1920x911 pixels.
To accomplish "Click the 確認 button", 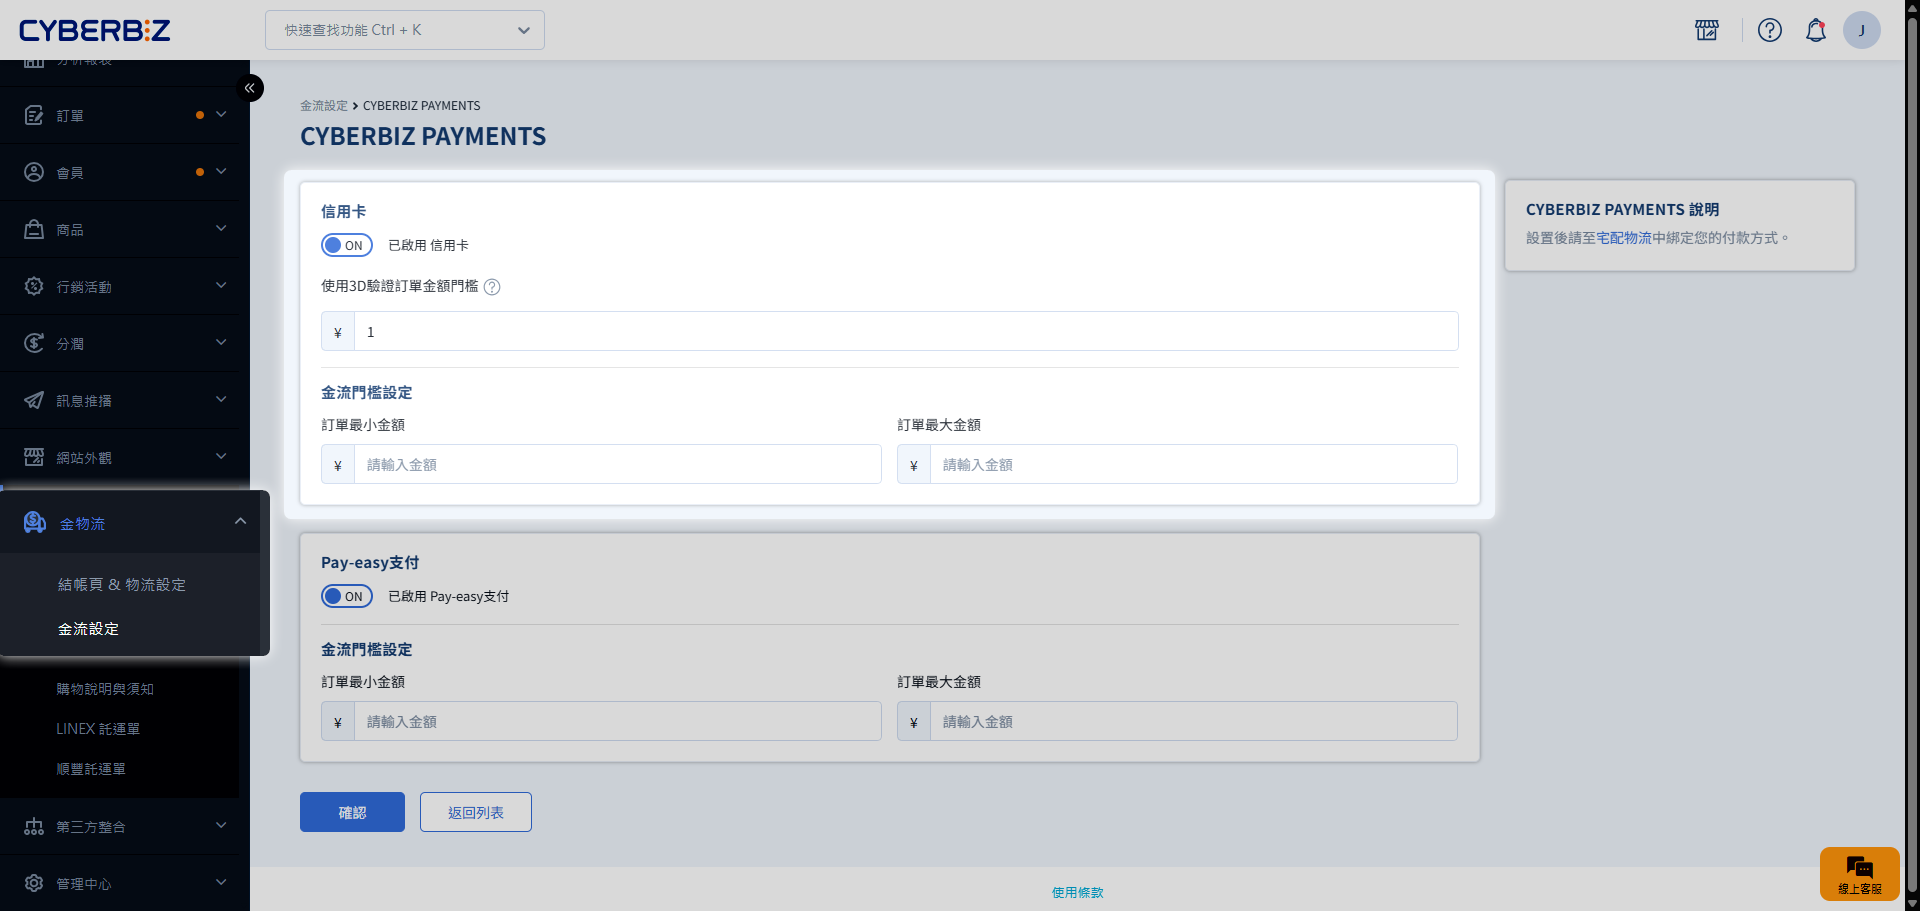I will click(352, 812).
